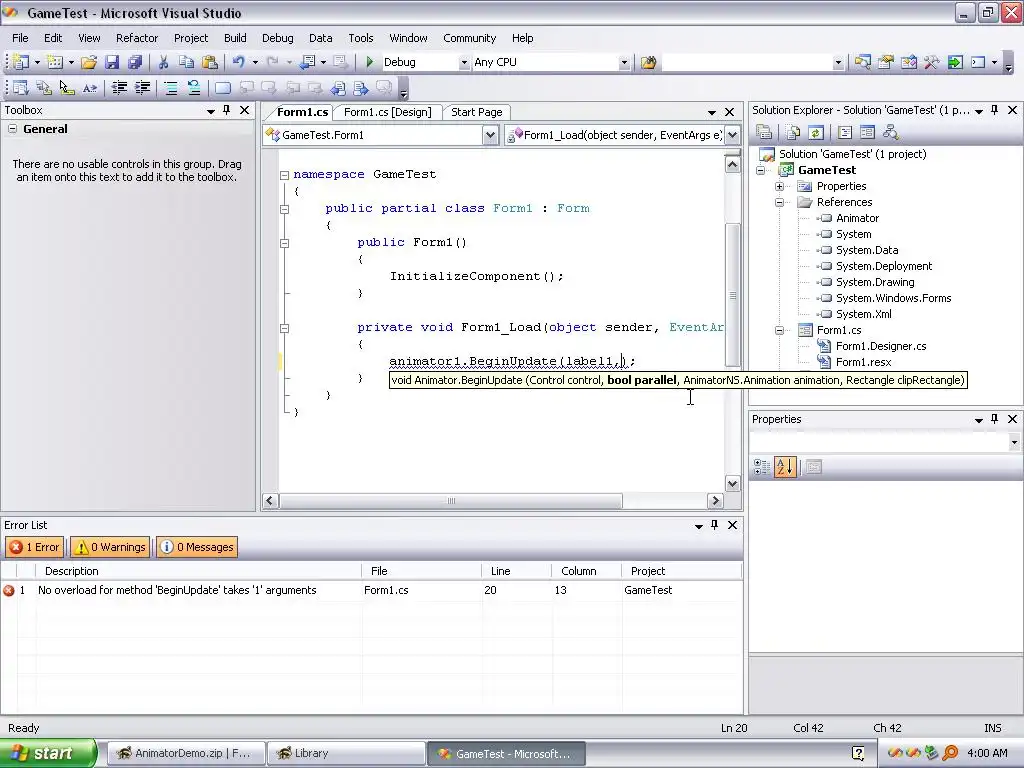This screenshot has width=1024, height=768.
Task: Collapse the General group in Toolbox
Action: point(12,129)
